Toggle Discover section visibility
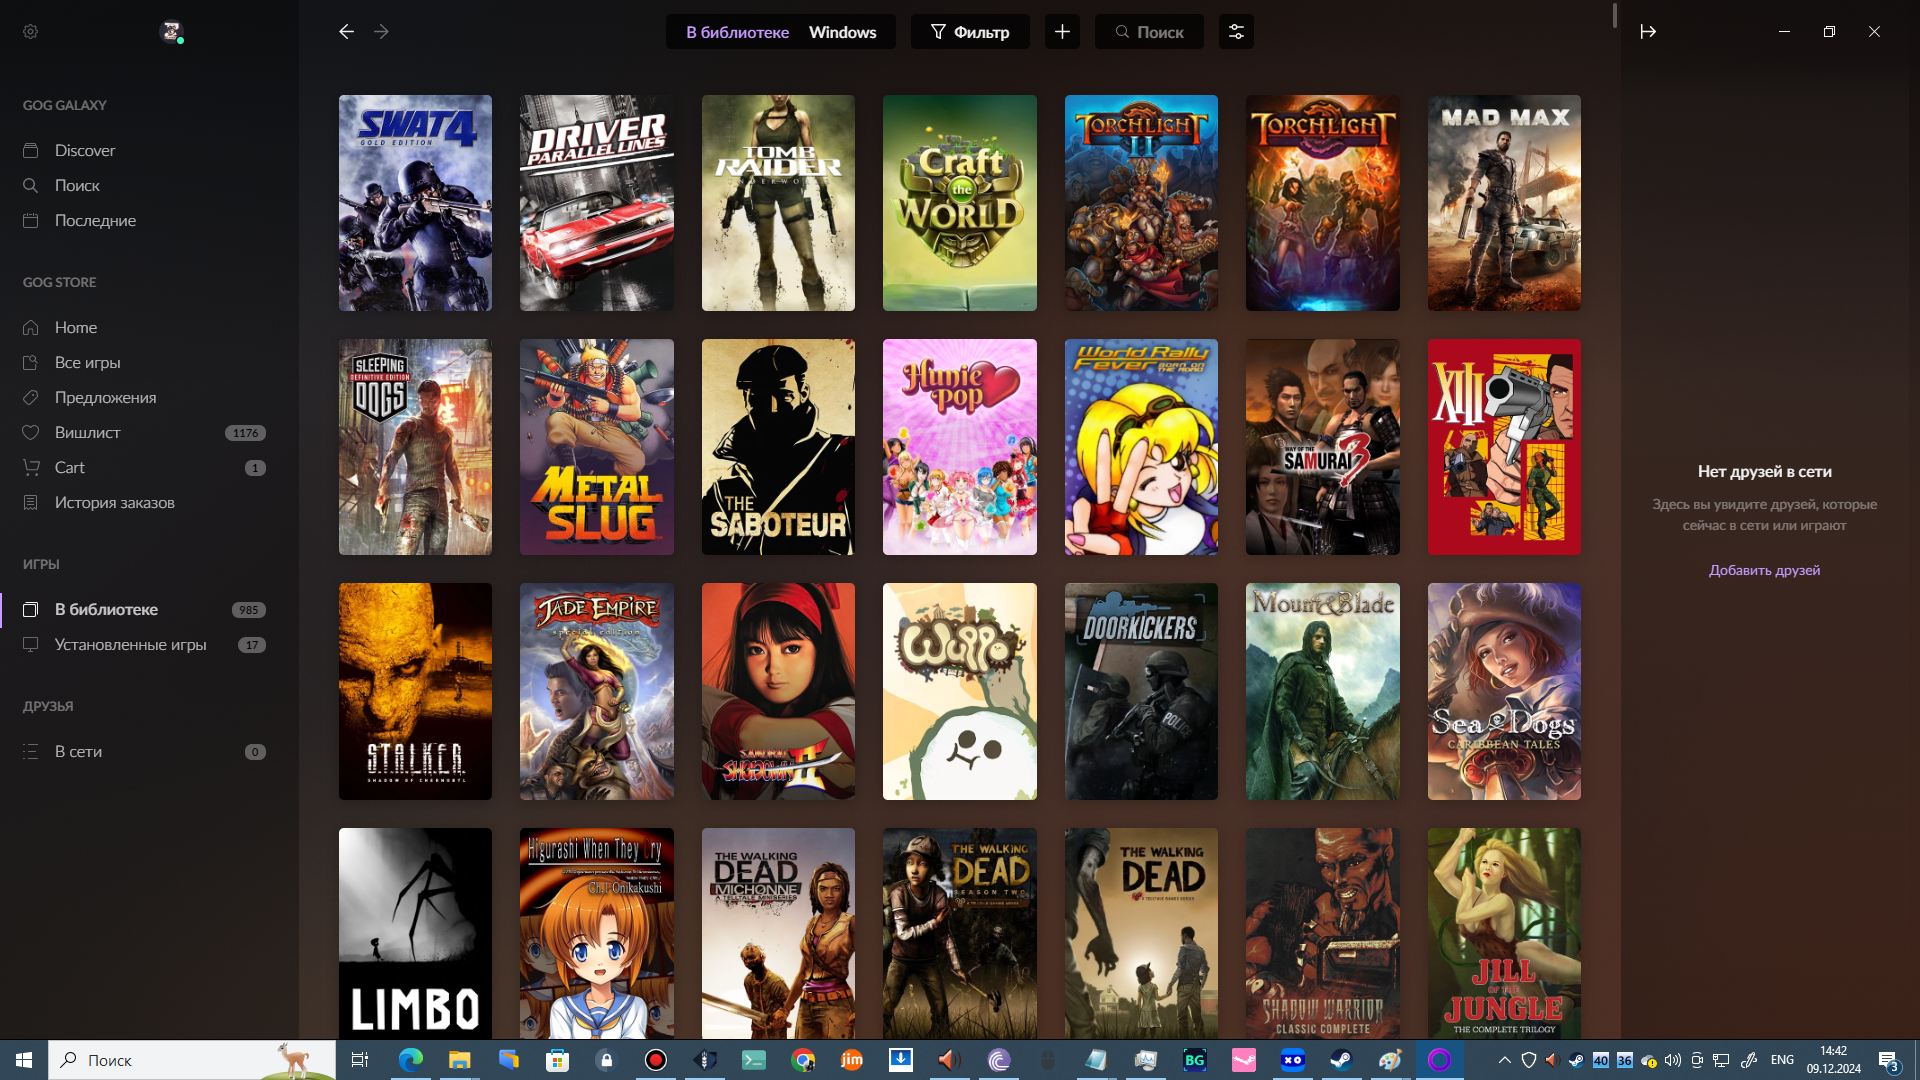The width and height of the screenshot is (1920, 1080). pyautogui.click(x=83, y=149)
